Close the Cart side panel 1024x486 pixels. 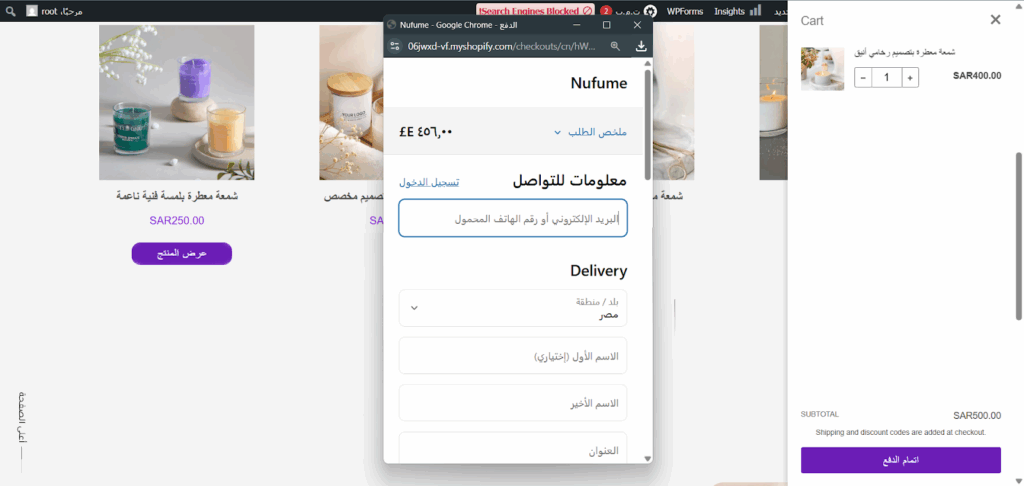995,20
